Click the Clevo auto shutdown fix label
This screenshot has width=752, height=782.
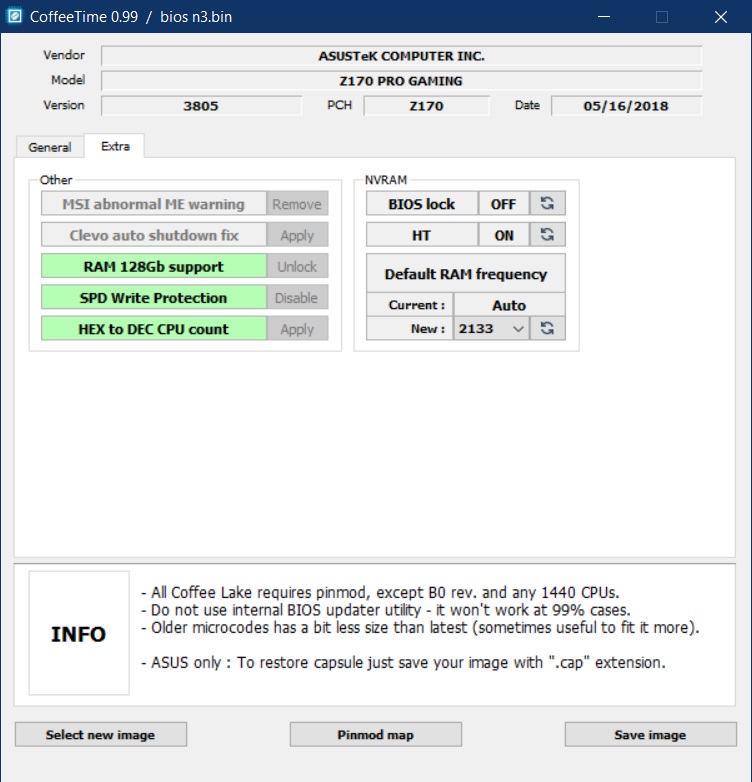click(154, 235)
